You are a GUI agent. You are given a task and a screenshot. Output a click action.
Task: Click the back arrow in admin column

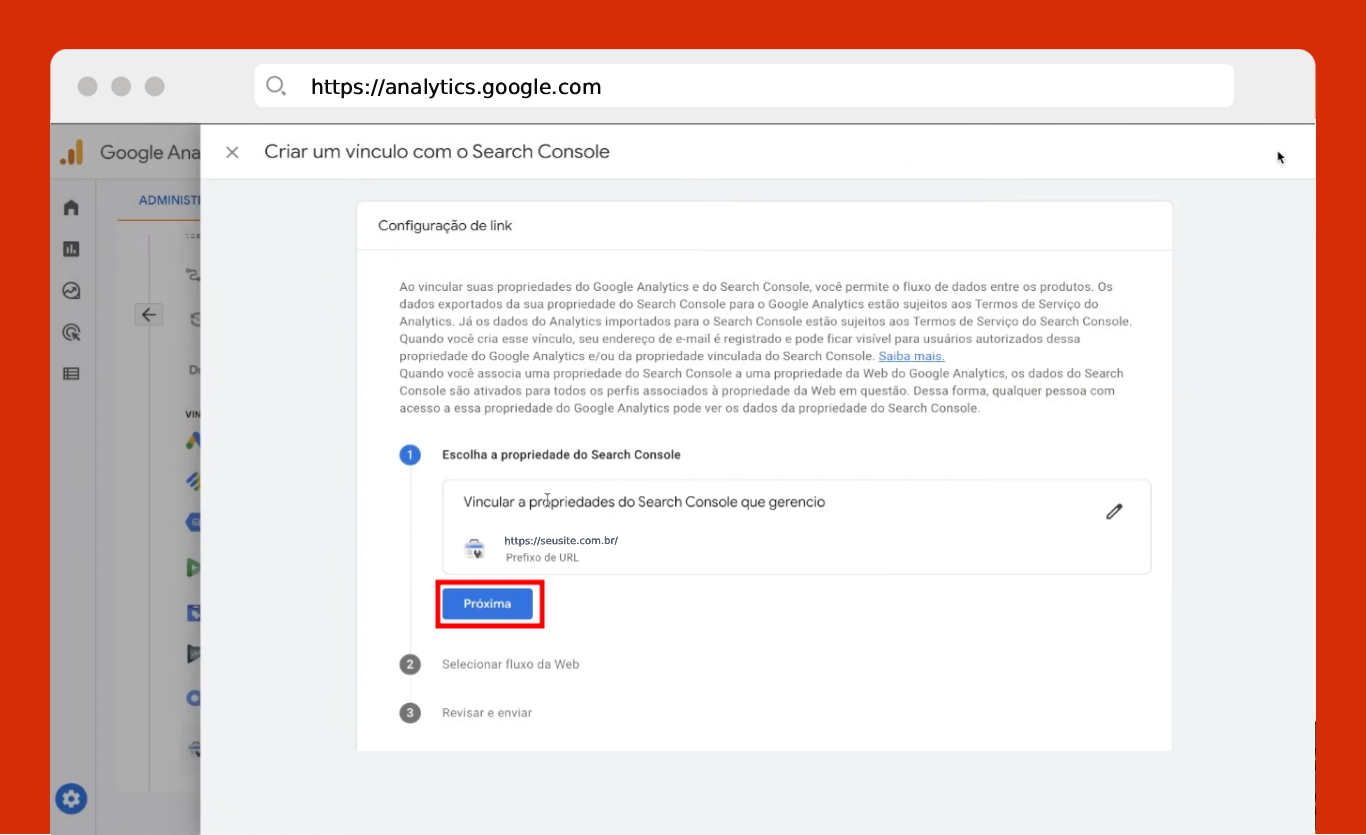point(149,315)
